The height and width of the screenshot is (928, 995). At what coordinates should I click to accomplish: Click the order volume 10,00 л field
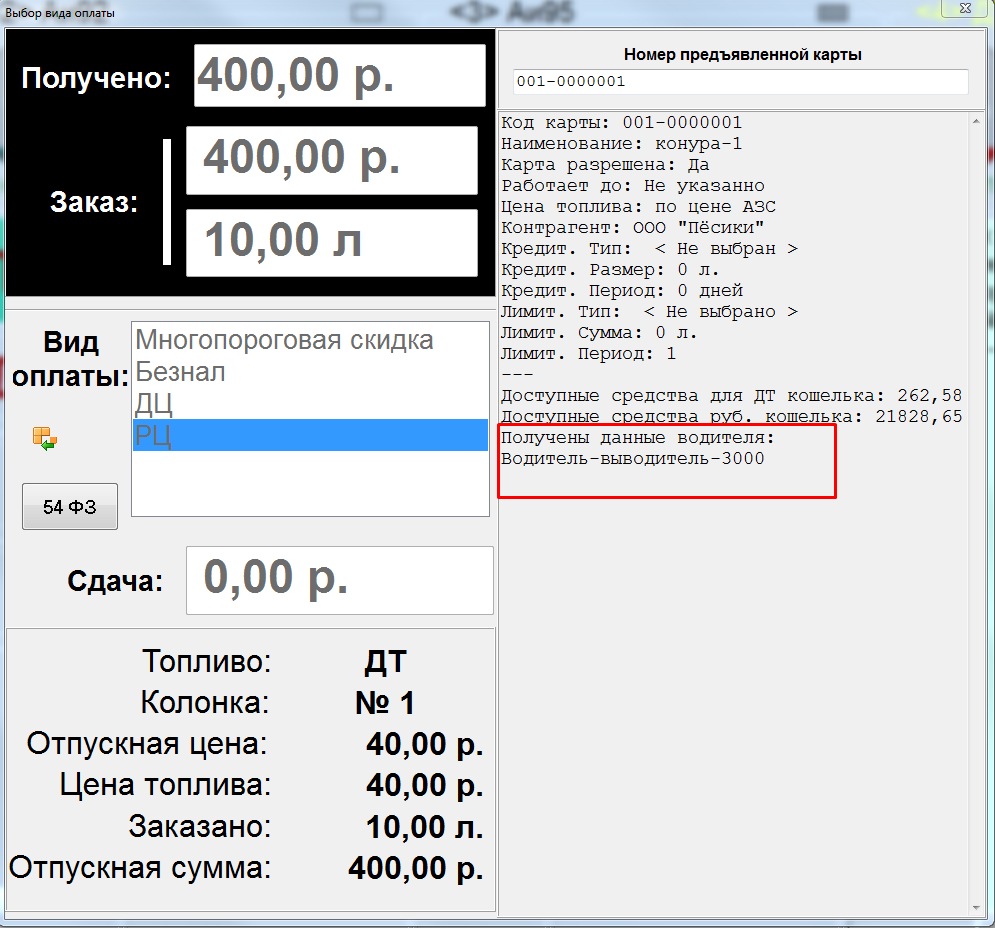coord(332,243)
